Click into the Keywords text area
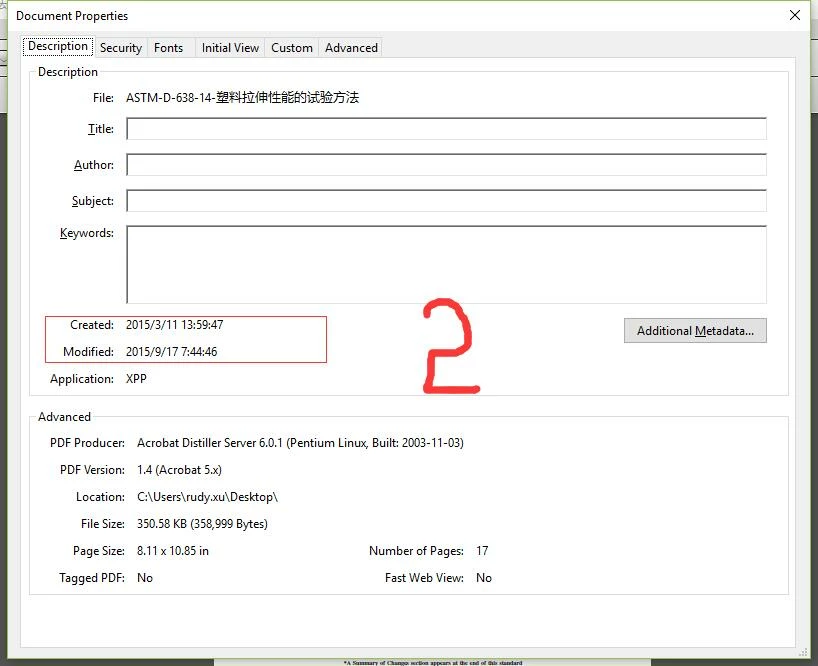Viewport: 818px width, 666px height. tap(446, 264)
